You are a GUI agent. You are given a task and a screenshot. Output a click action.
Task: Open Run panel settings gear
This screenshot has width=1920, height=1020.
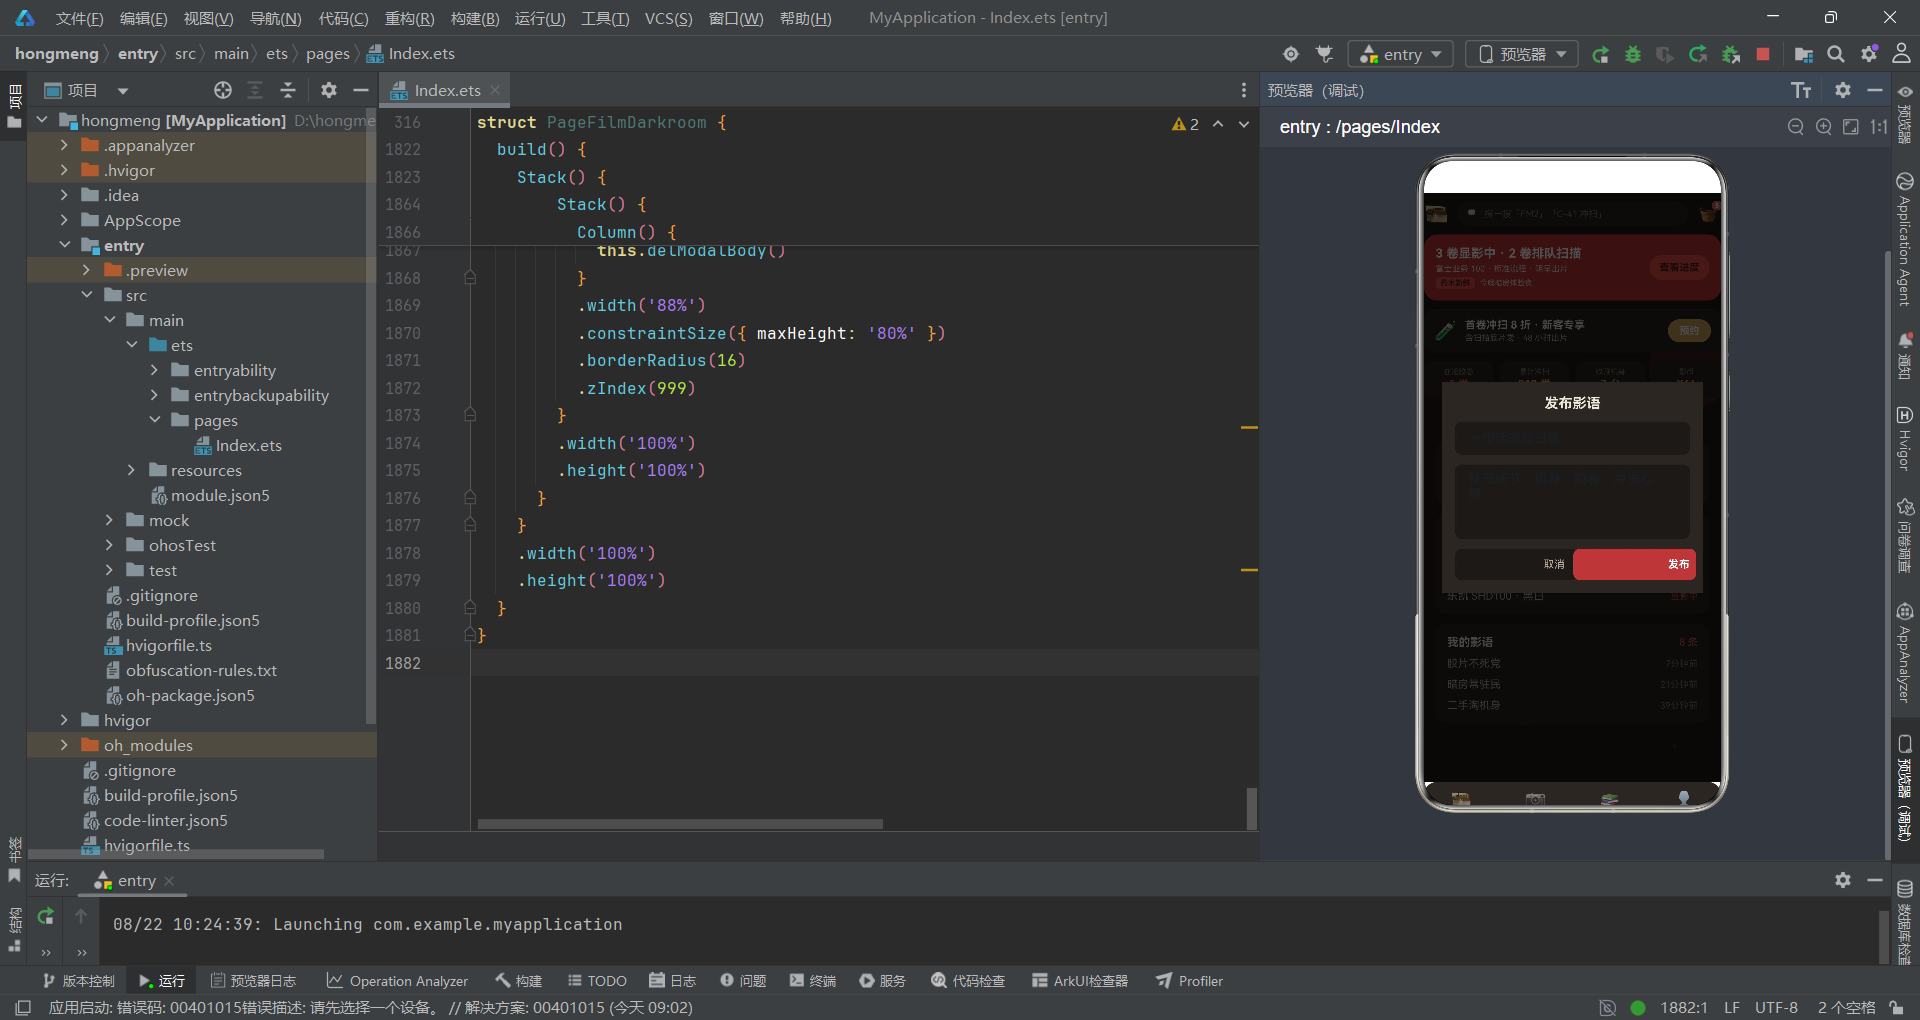click(x=1843, y=880)
